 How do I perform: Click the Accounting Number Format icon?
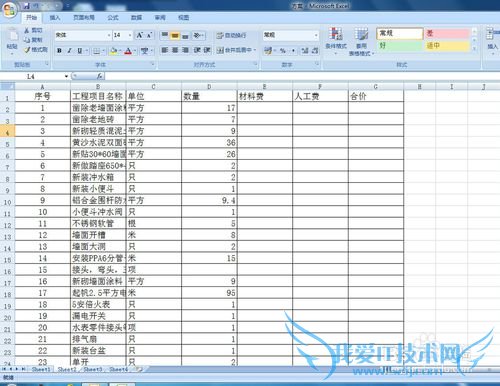[268, 51]
